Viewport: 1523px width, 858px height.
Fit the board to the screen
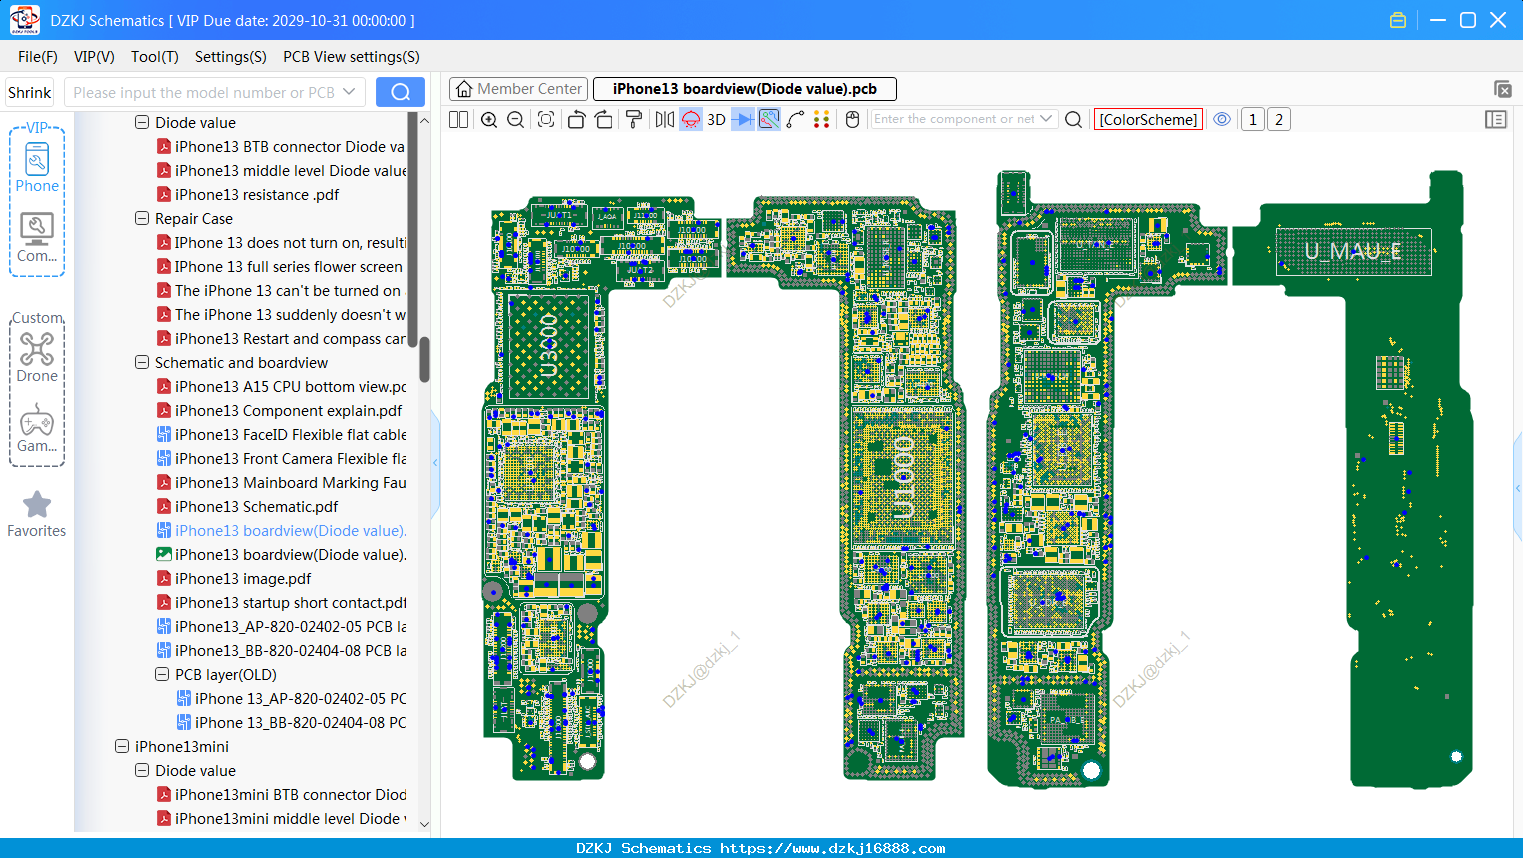[x=546, y=119]
